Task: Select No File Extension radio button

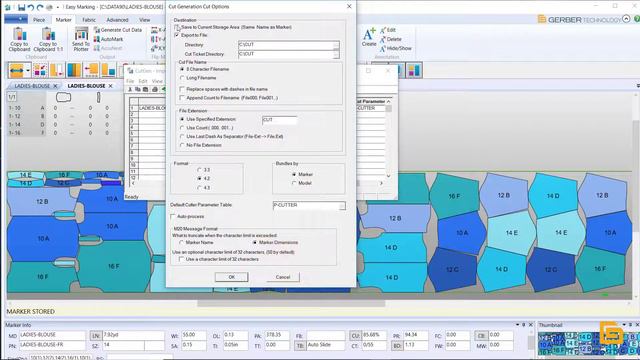Action: pyautogui.click(x=182, y=145)
